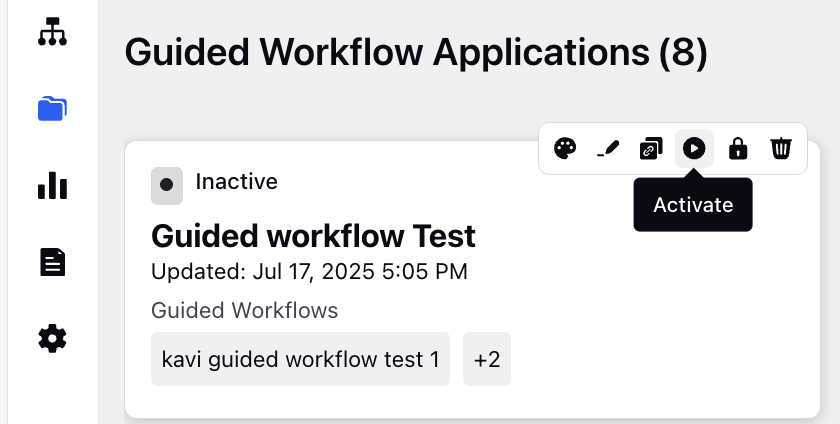
Task: Open the Guided workflow Test title
Action: 313,236
